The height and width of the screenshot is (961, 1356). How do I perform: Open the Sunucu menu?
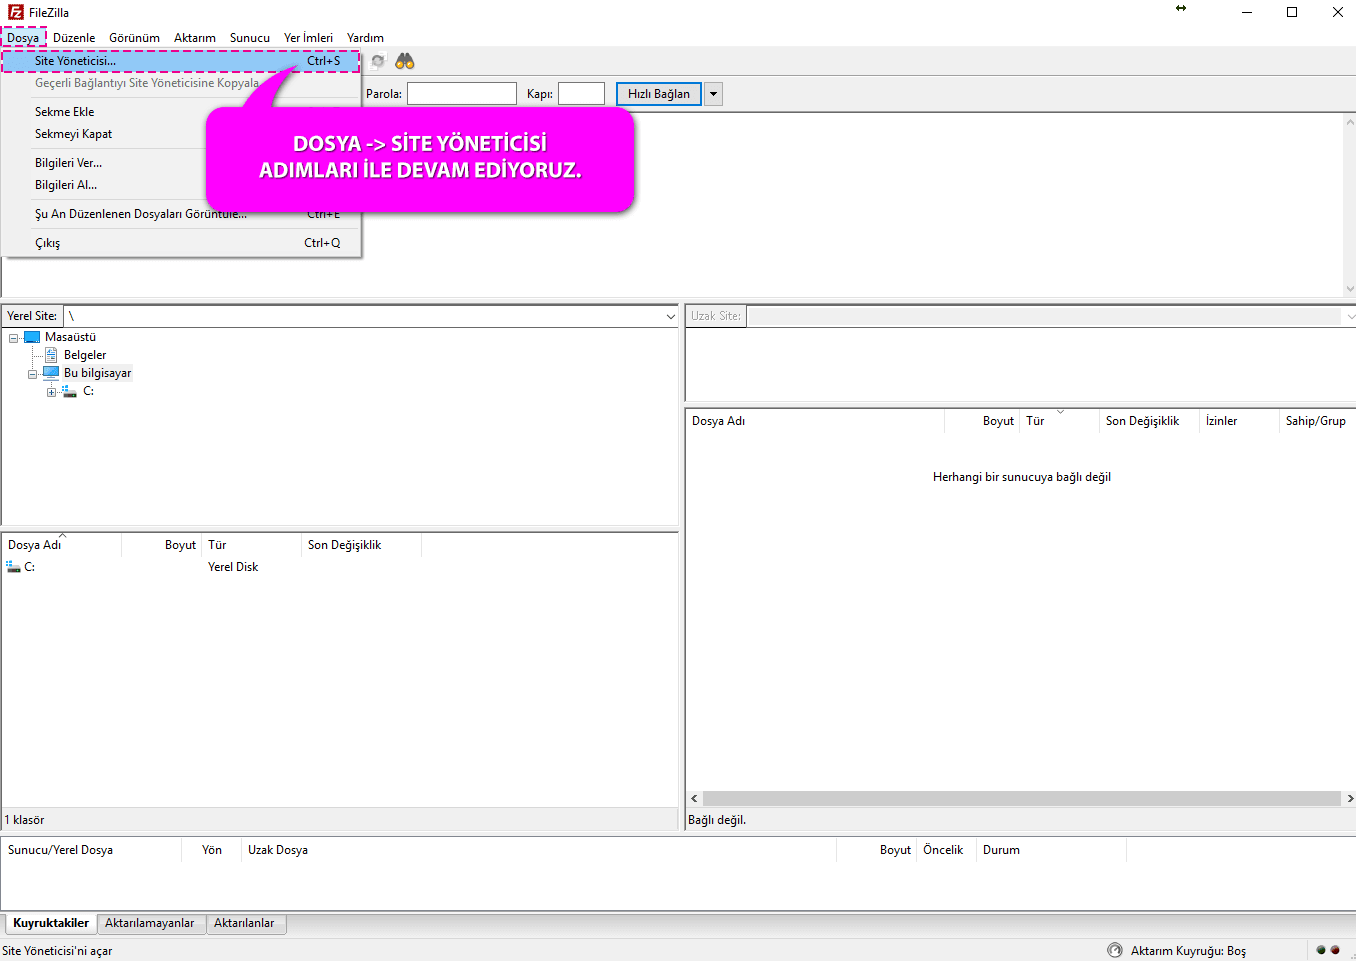(x=249, y=38)
